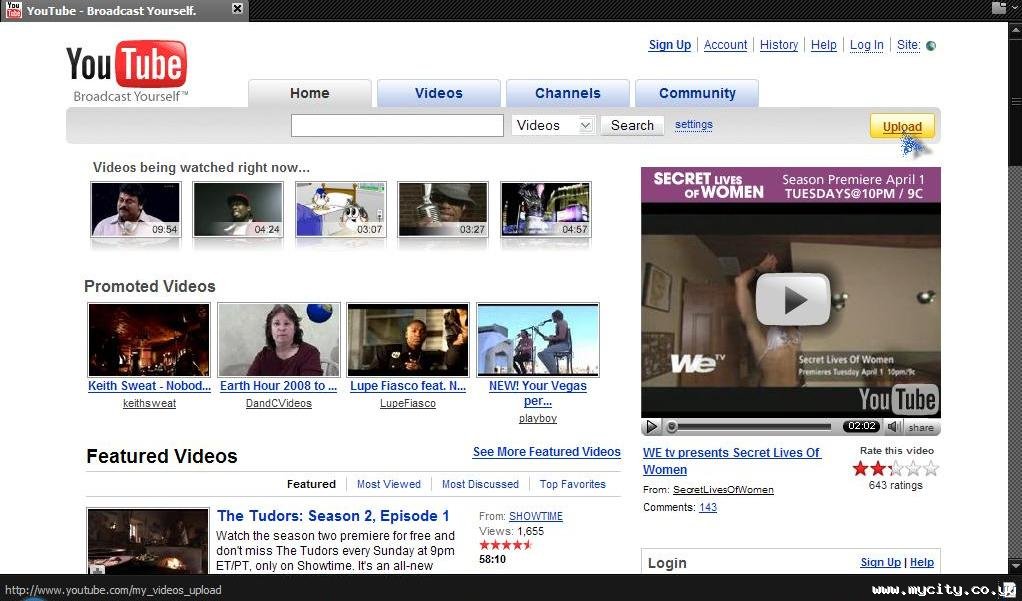Open the watched video thumbnail lasting 03:07
This screenshot has height=601, width=1022.
pos(341,209)
